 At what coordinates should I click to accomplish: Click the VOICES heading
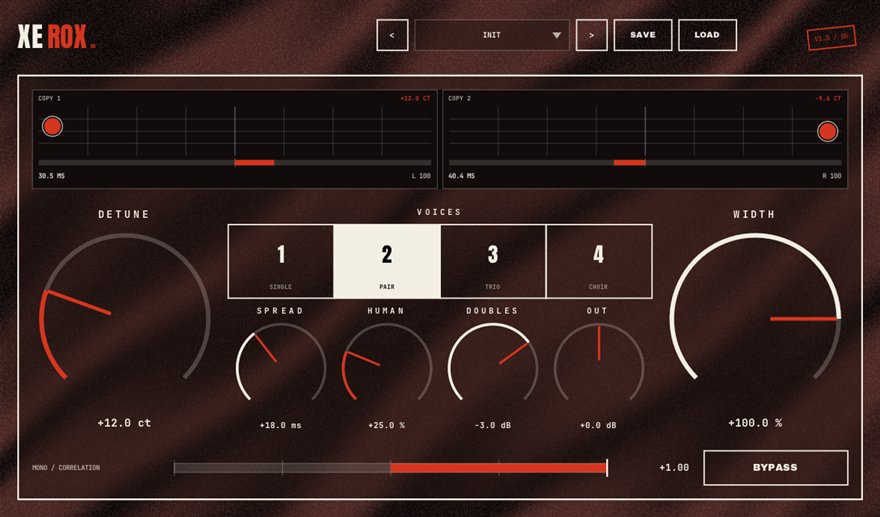point(439,212)
